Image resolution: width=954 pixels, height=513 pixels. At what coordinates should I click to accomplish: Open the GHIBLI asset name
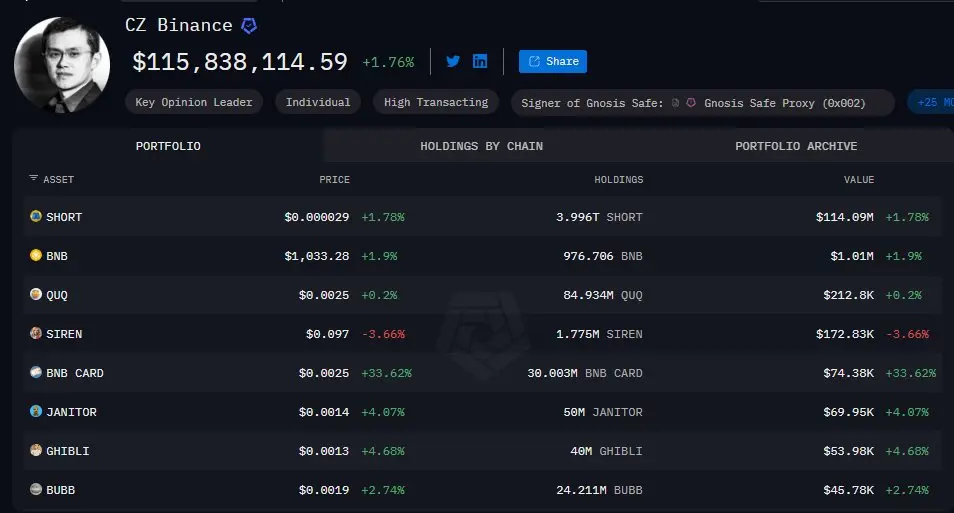coord(68,451)
